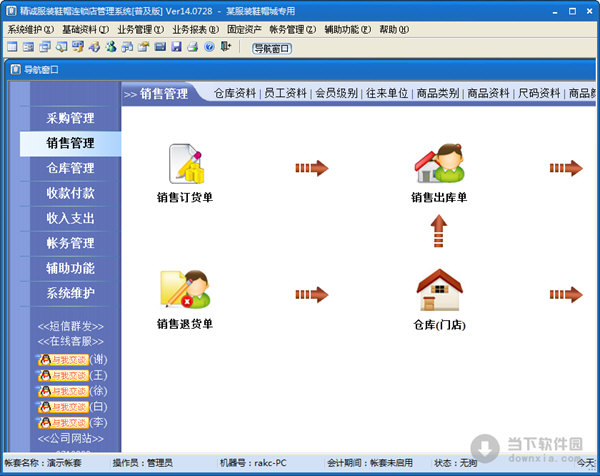Click the 导航窗口 inner window title icon
600x476 pixels.
point(15,70)
